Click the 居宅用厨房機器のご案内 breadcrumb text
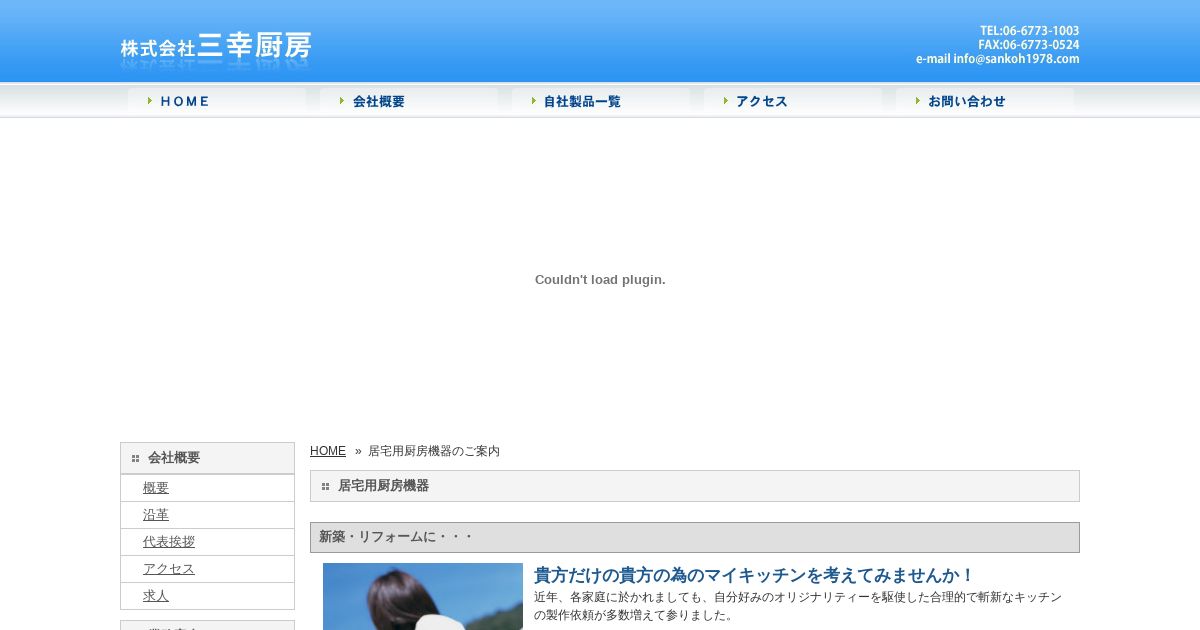Viewport: 1200px width, 630px height. click(x=434, y=451)
